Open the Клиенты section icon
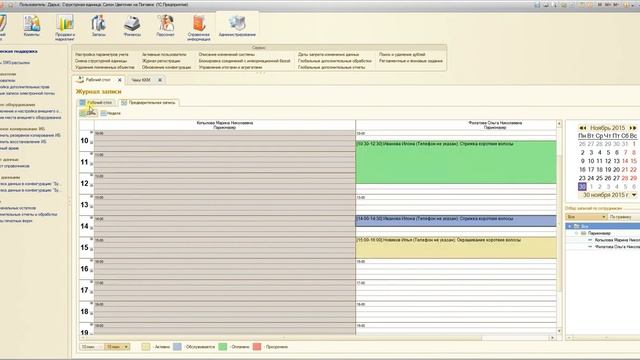The image size is (640, 360). (x=31, y=26)
